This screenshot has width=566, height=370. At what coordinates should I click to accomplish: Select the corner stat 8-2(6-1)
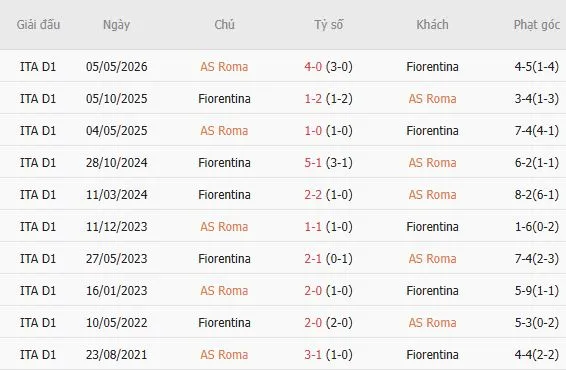[537, 195]
